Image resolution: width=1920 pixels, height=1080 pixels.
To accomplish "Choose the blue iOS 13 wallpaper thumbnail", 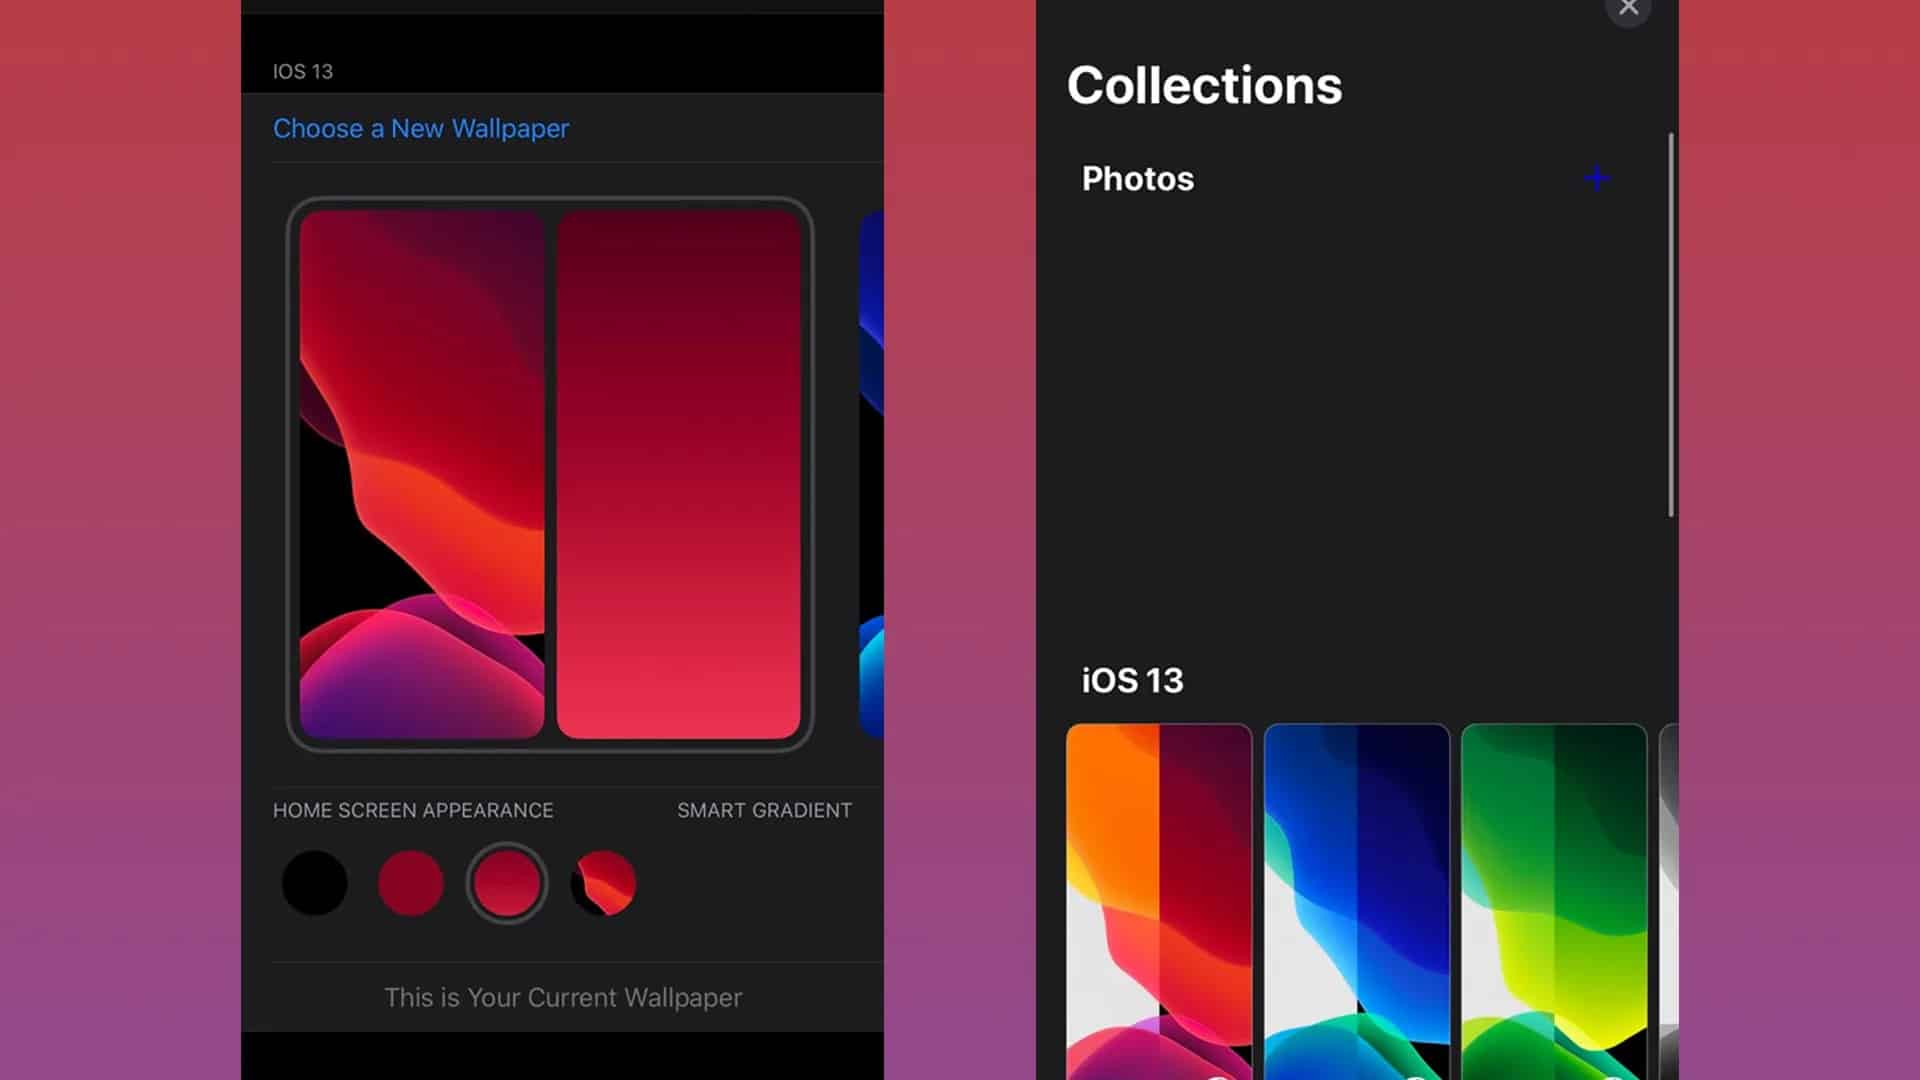I will click(x=1357, y=901).
